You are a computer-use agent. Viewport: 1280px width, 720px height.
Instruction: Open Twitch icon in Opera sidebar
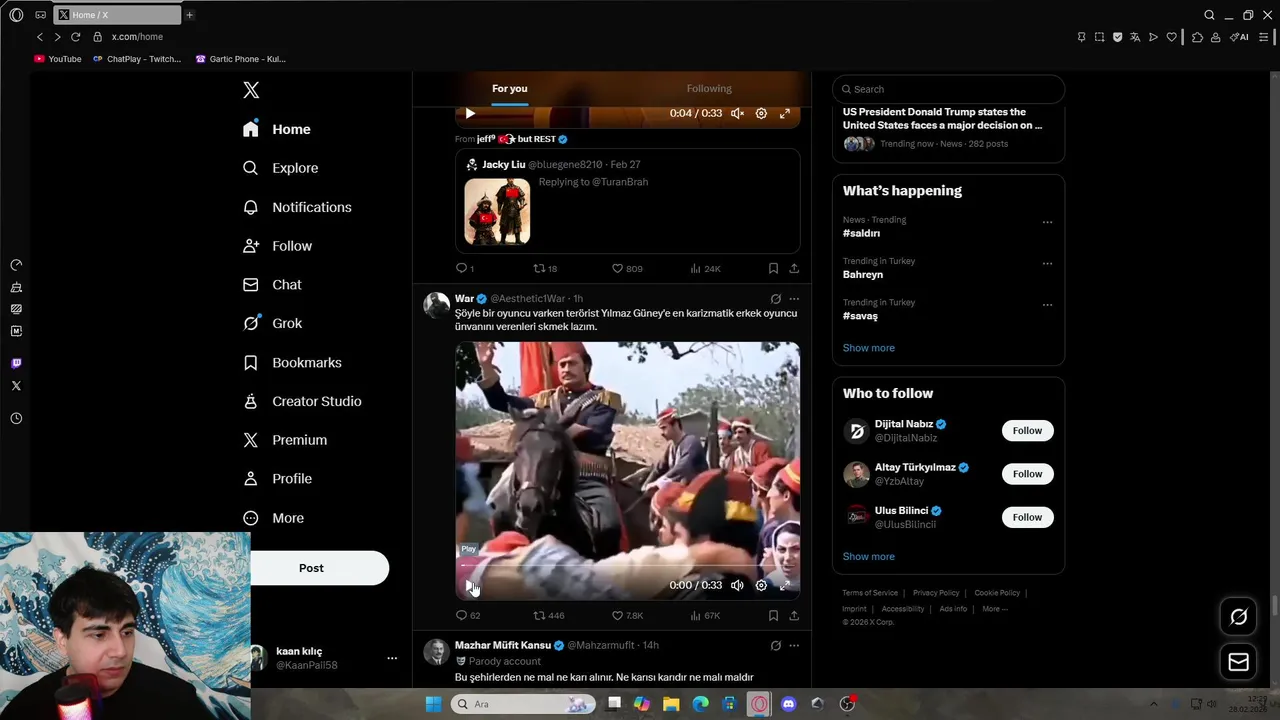pos(16,363)
